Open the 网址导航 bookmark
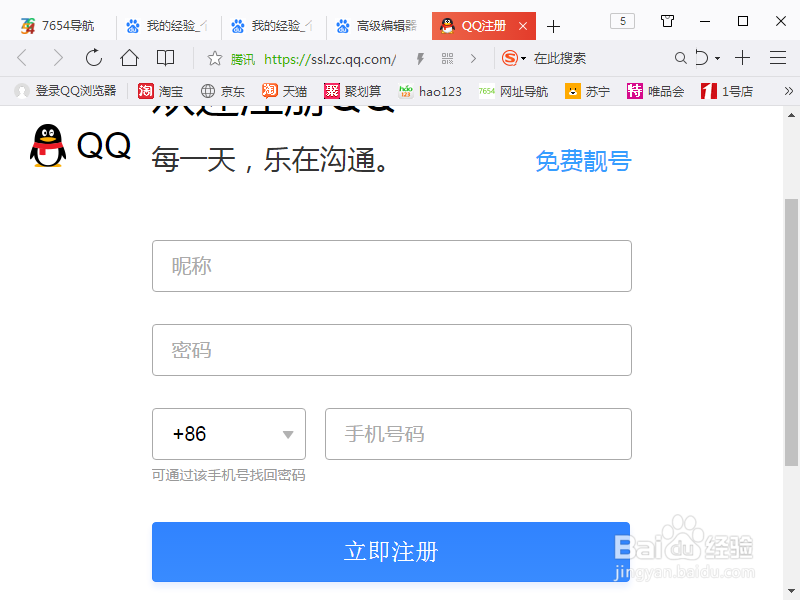The height and width of the screenshot is (600, 800). 513,91
